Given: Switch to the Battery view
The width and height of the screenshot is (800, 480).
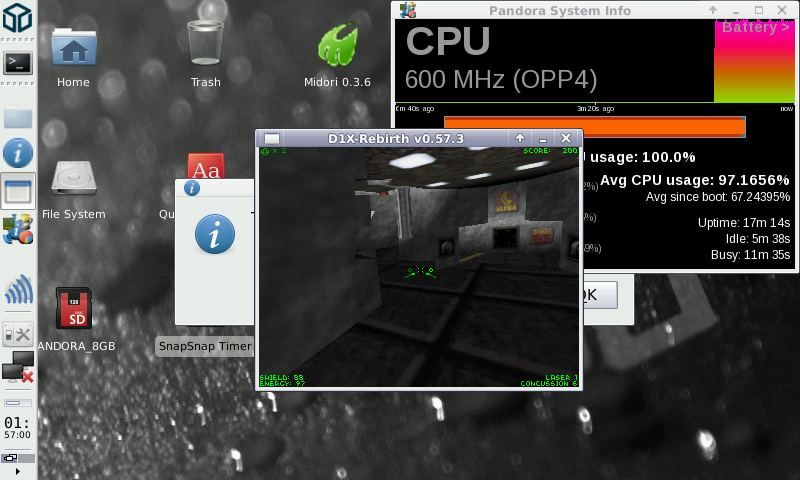Looking at the screenshot, I should pos(755,27).
